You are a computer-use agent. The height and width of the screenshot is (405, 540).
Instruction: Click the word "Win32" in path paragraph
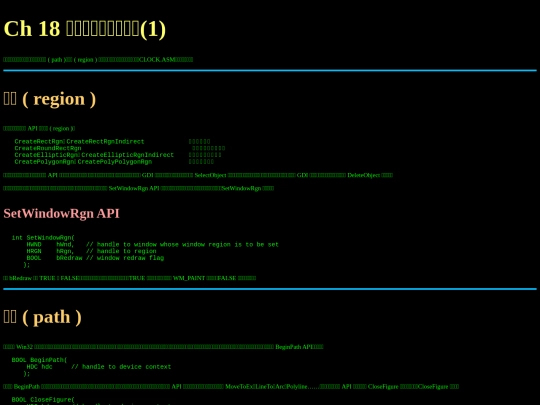(x=24, y=347)
